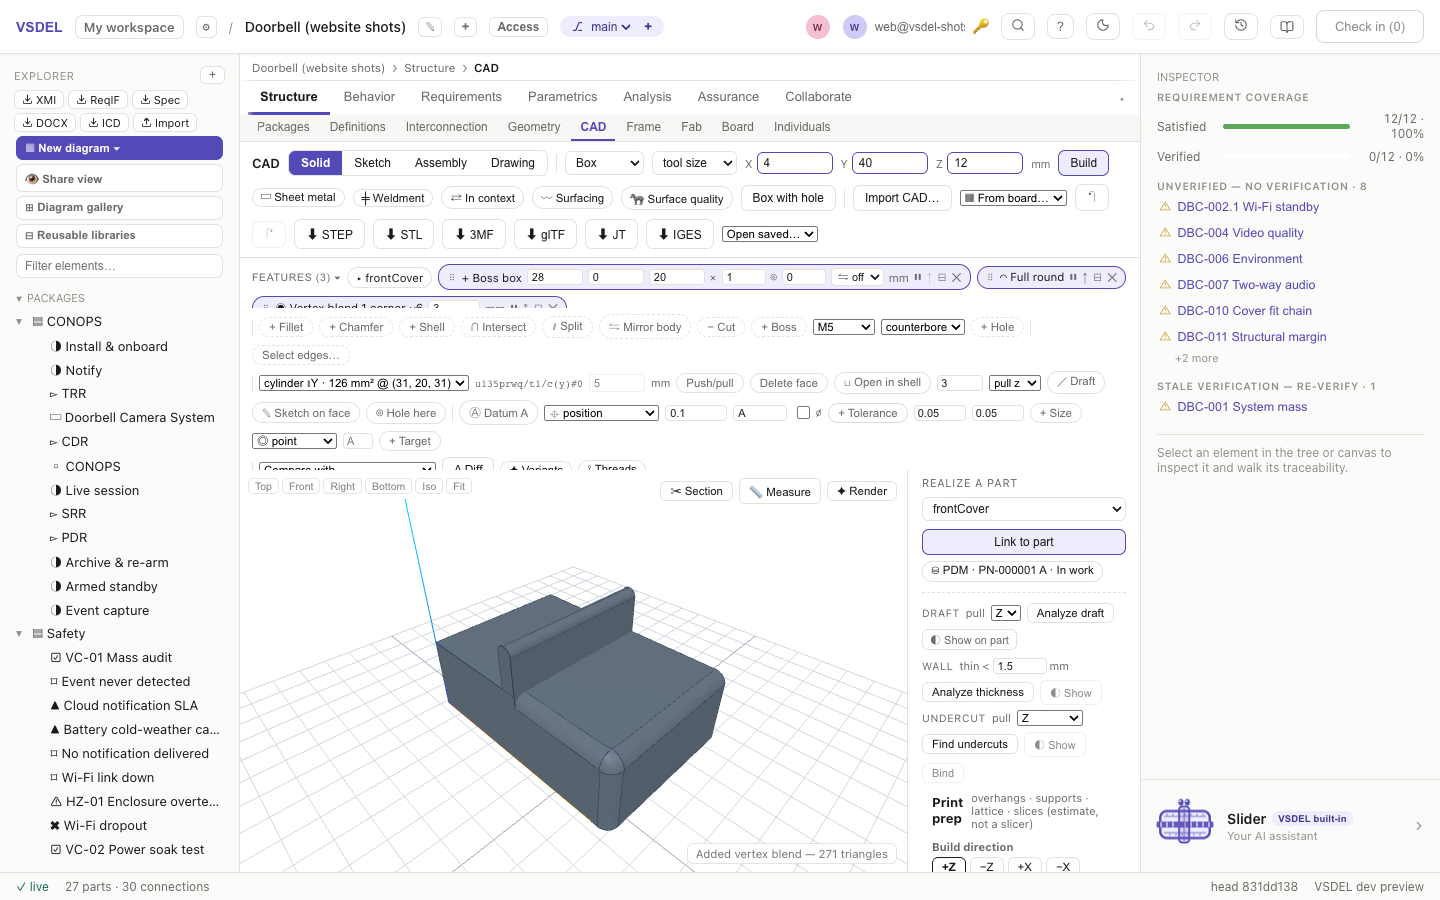This screenshot has height=900, width=1440.
Task: Download the STEP export
Action: point(330,234)
